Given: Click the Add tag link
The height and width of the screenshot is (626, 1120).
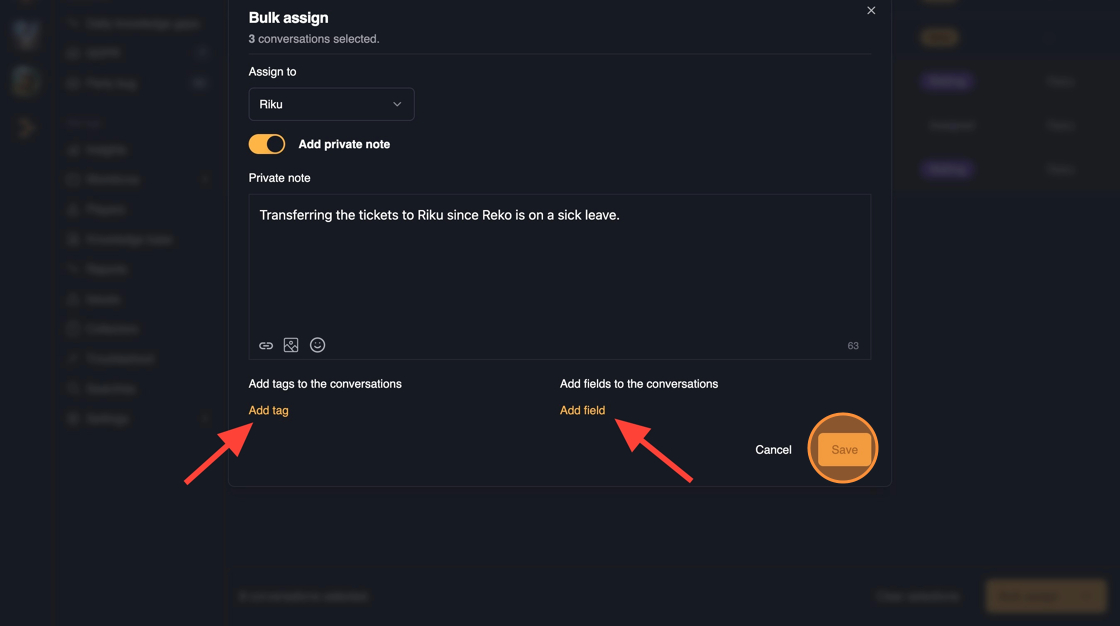Looking at the screenshot, I should click(x=268, y=410).
